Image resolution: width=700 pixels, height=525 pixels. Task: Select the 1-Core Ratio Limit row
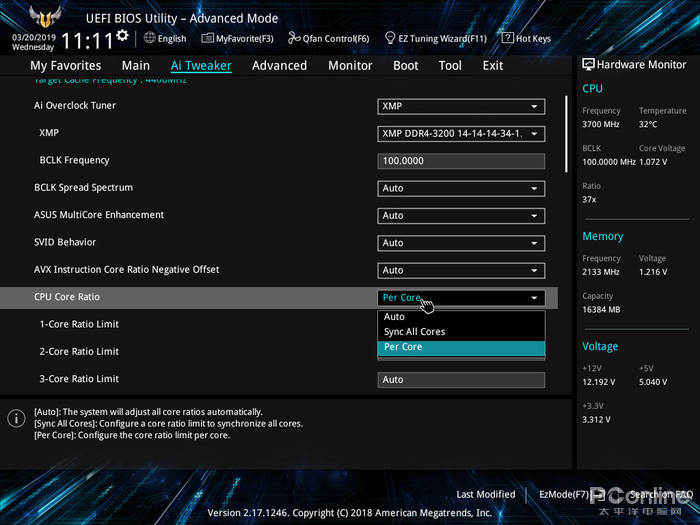[x=79, y=324]
